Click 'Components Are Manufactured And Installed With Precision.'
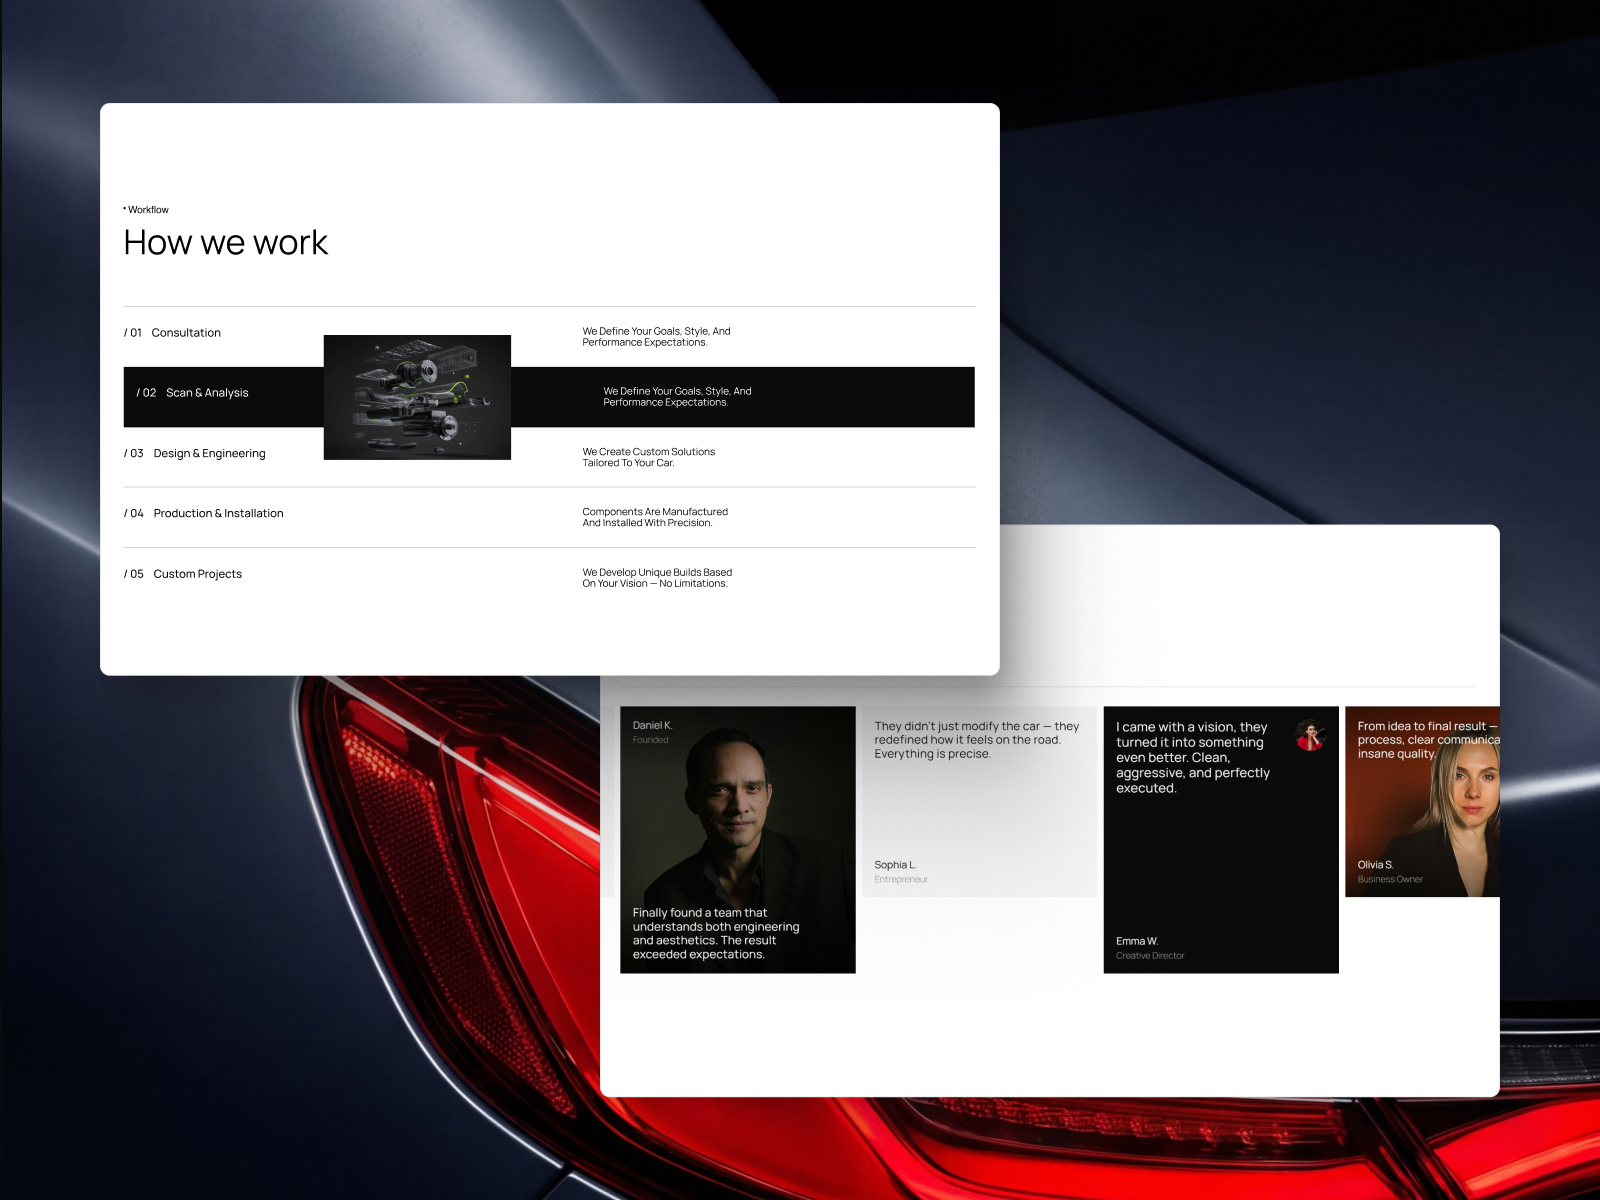Image resolution: width=1600 pixels, height=1200 pixels. click(x=655, y=517)
